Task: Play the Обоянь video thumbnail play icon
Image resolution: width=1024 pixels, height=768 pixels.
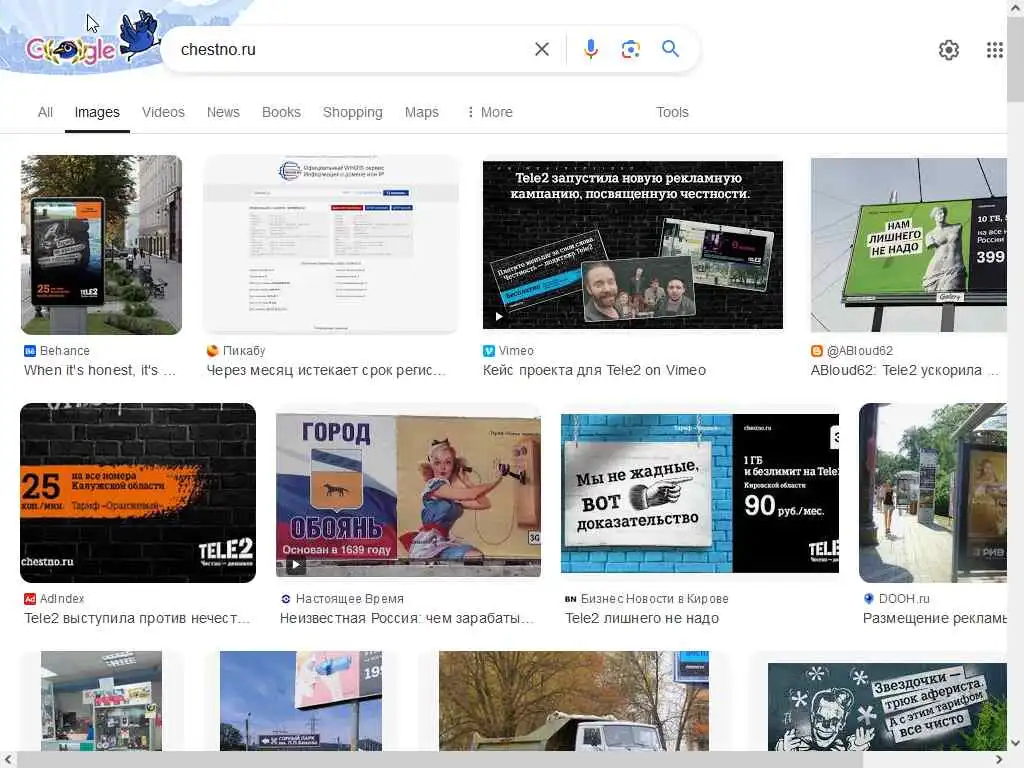Action: (295, 565)
